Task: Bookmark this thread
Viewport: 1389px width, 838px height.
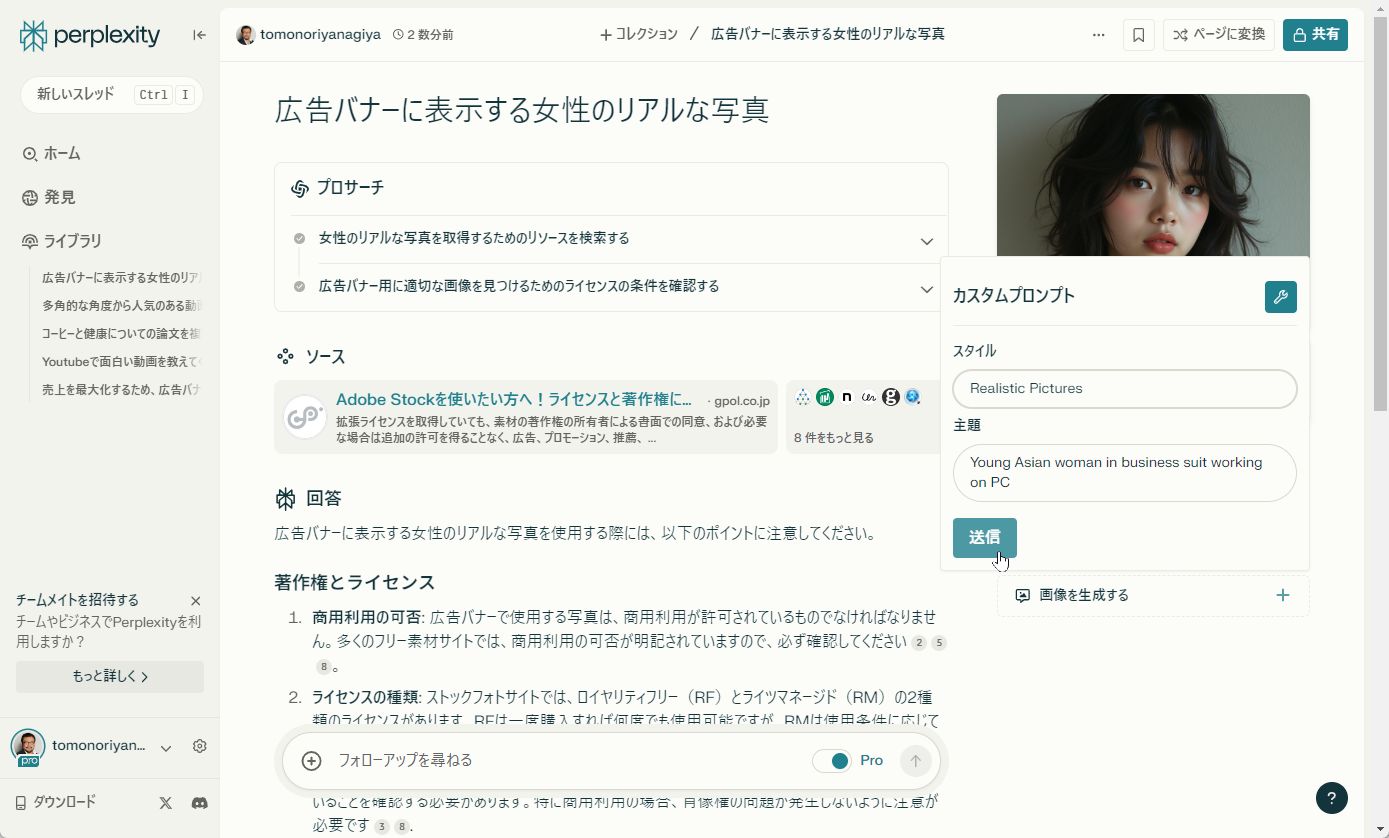Action: (1137, 34)
